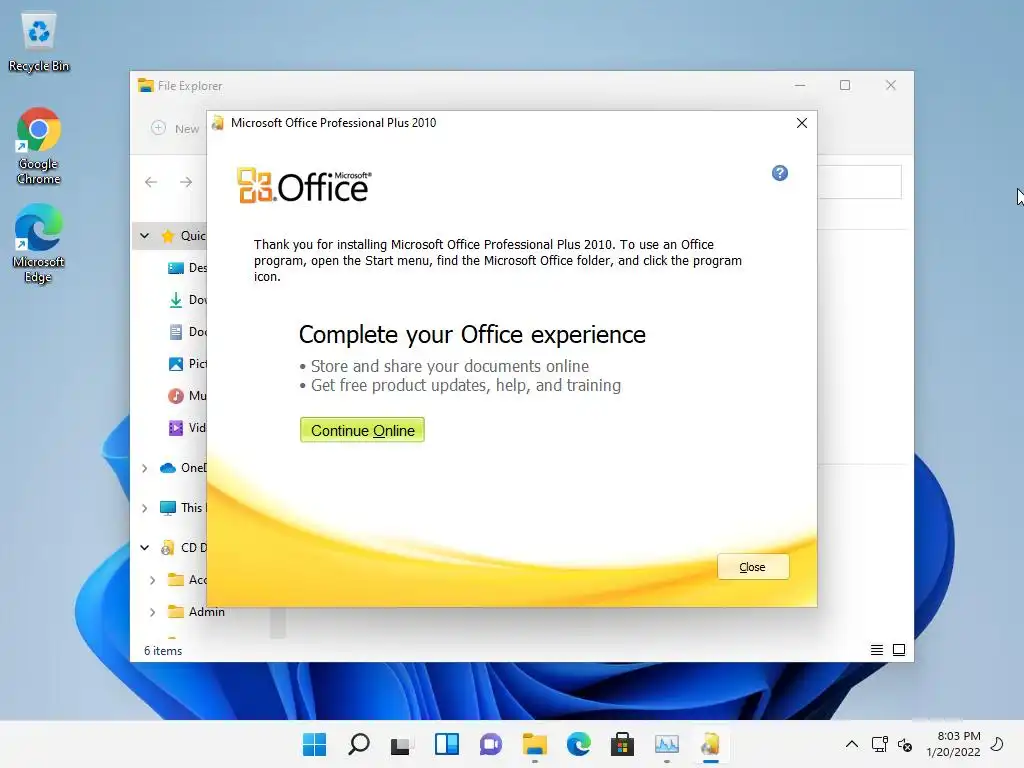This screenshot has width=1024, height=768.
Task: Switch File Explorer to details view
Action: (877, 650)
